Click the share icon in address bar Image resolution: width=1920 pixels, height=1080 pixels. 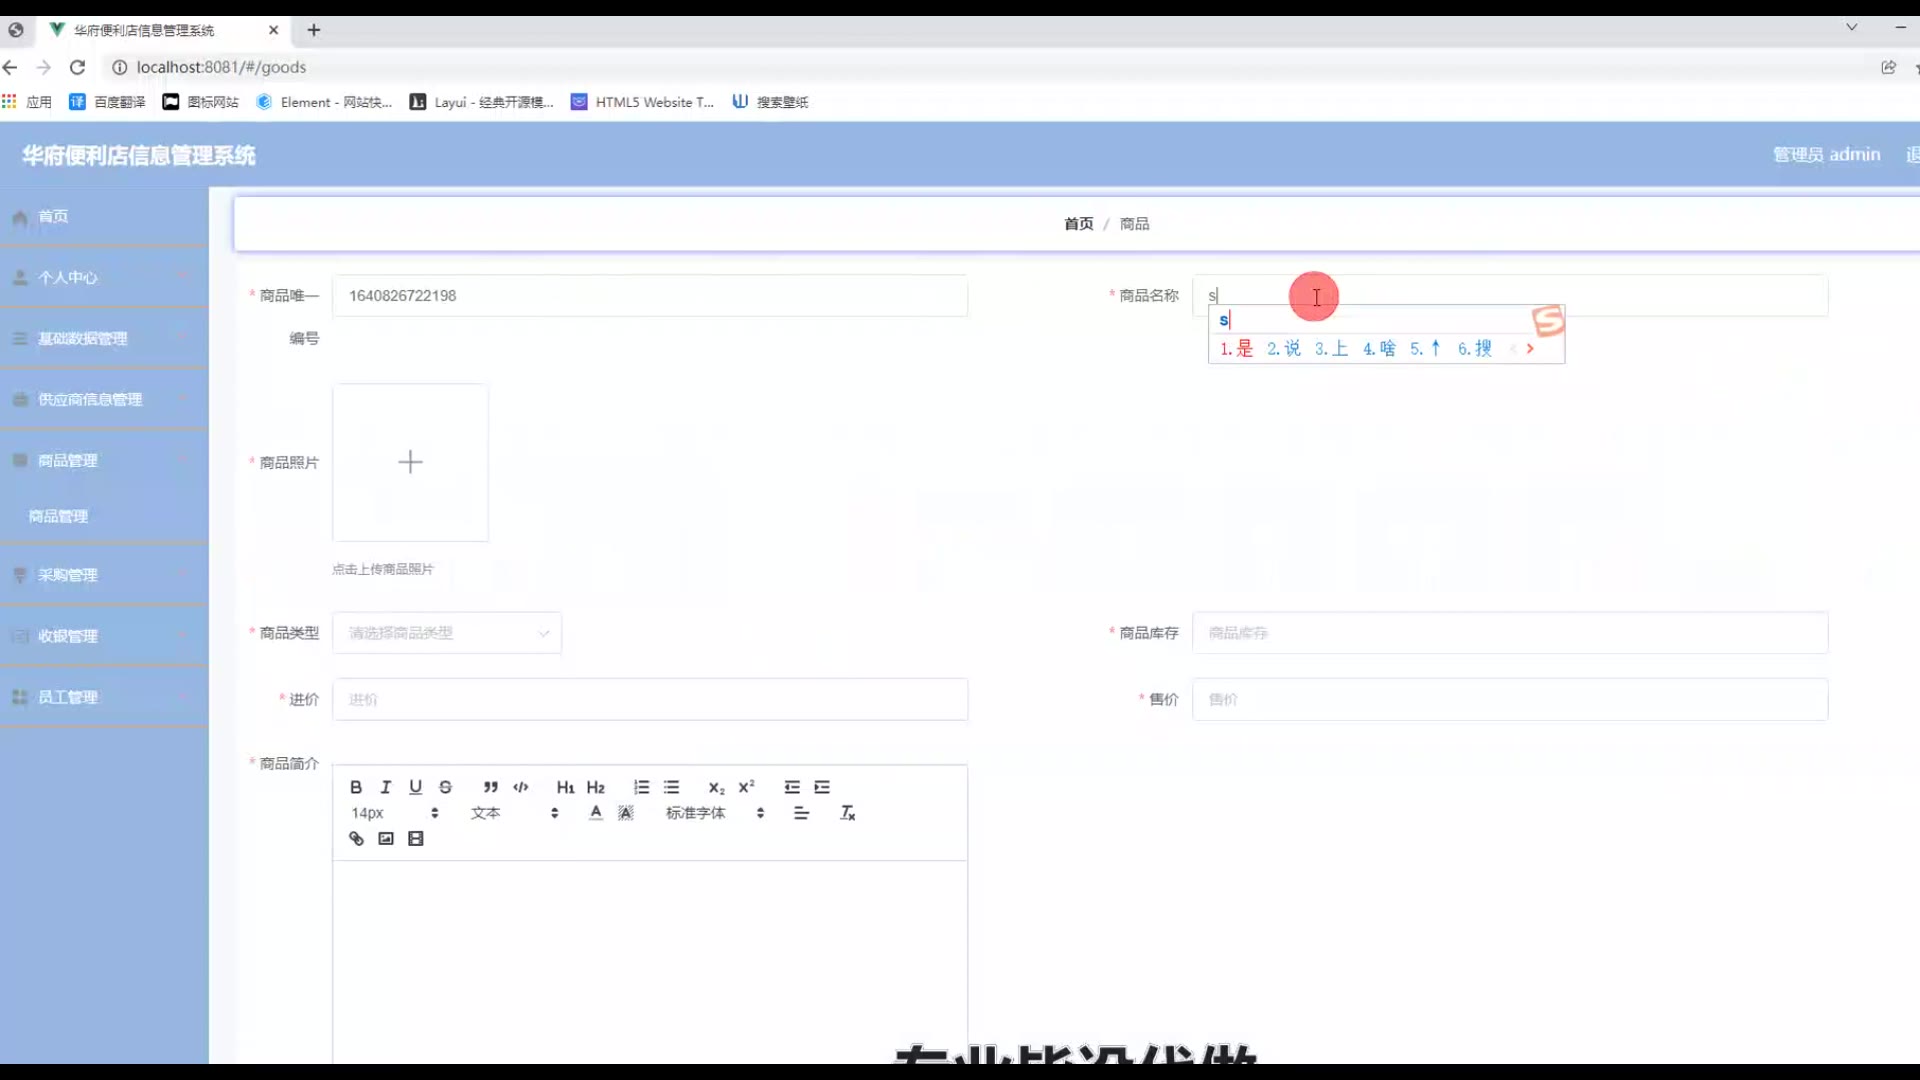[x=1888, y=67]
